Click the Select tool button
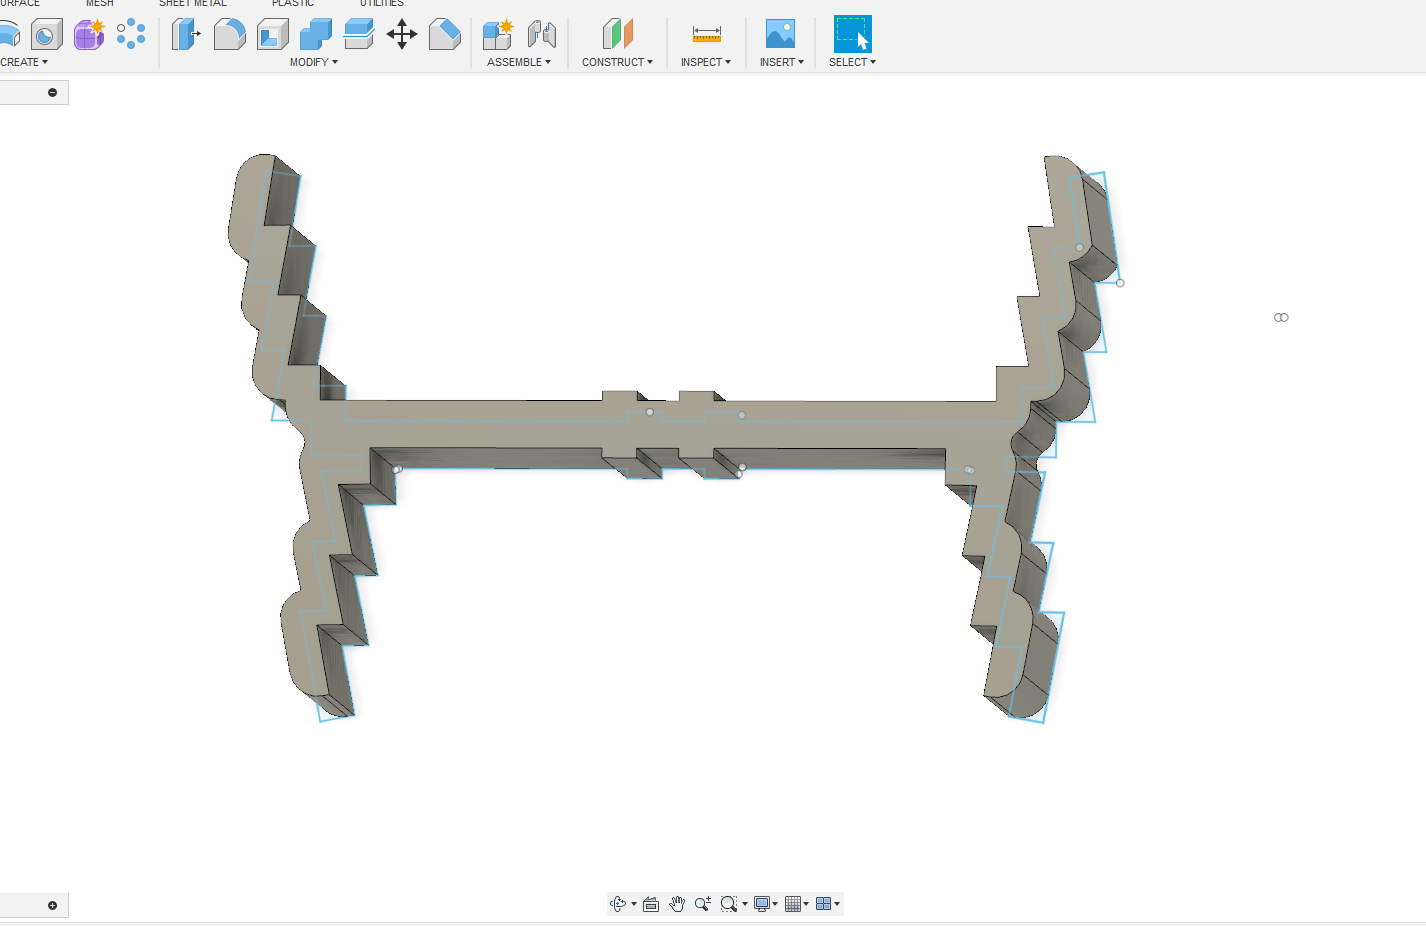 pyautogui.click(x=852, y=35)
